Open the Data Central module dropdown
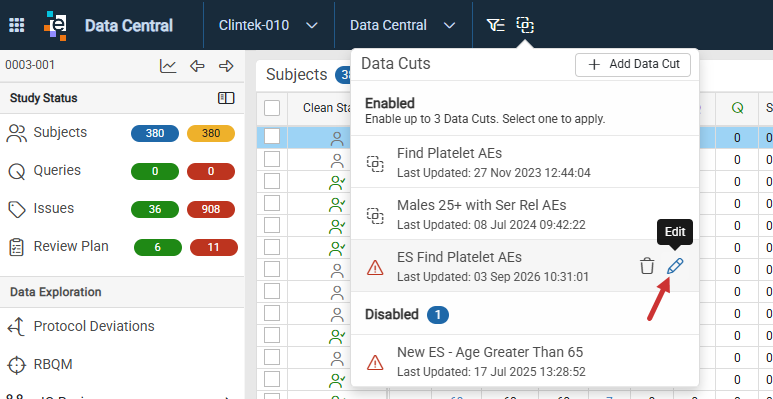This screenshot has height=399, width=773. (x=403, y=25)
